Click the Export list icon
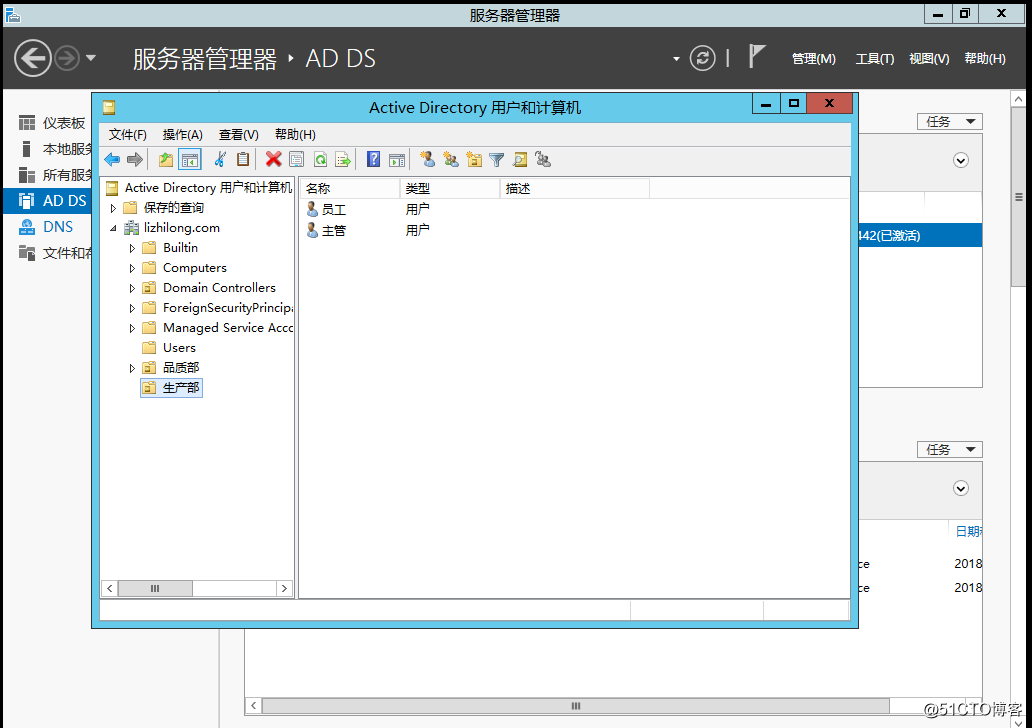 pos(343,159)
